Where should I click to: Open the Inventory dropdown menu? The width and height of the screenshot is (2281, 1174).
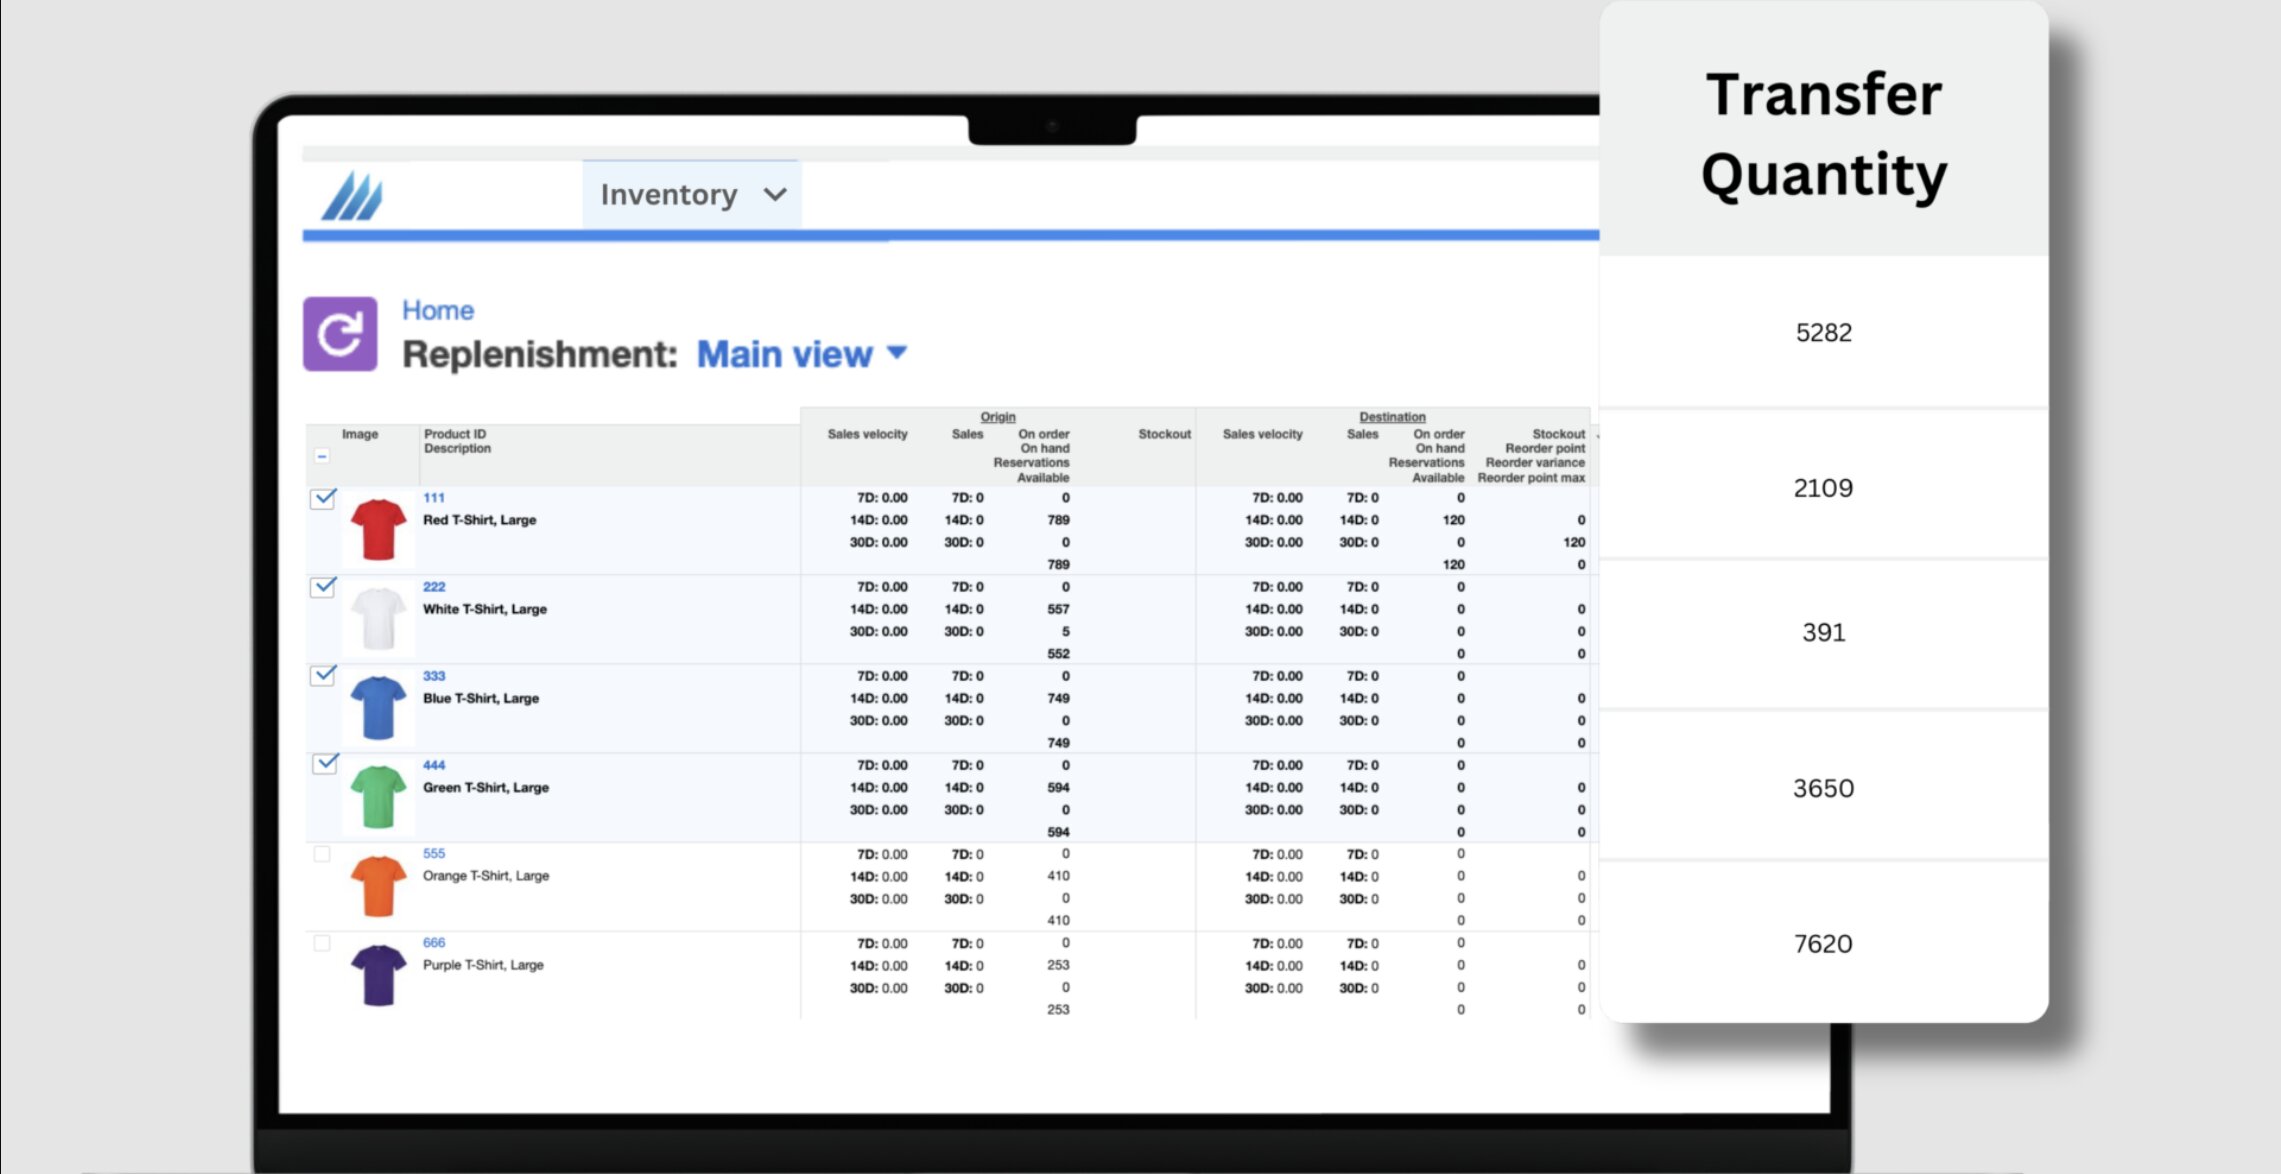coord(692,195)
